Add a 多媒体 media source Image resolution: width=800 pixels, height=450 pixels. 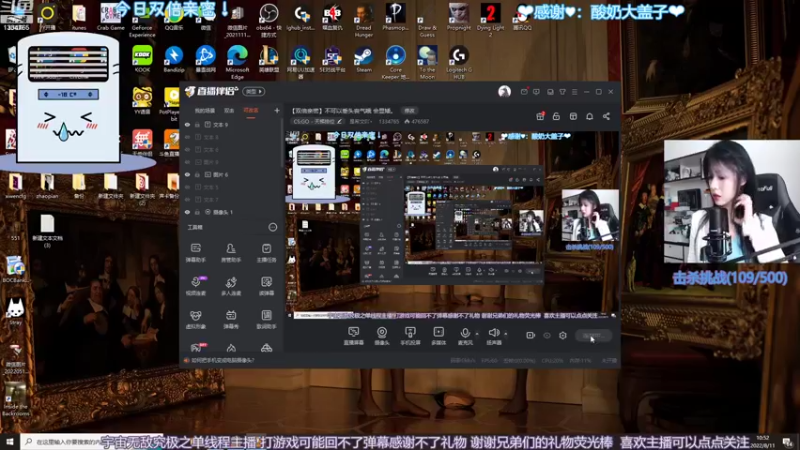pos(438,336)
